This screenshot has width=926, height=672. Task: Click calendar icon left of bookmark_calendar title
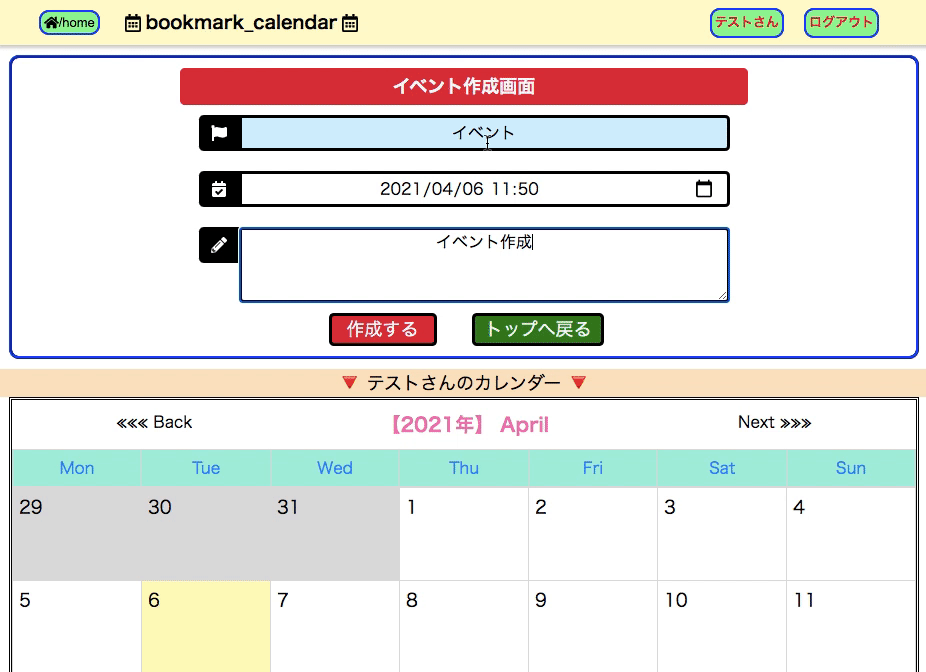(x=133, y=23)
